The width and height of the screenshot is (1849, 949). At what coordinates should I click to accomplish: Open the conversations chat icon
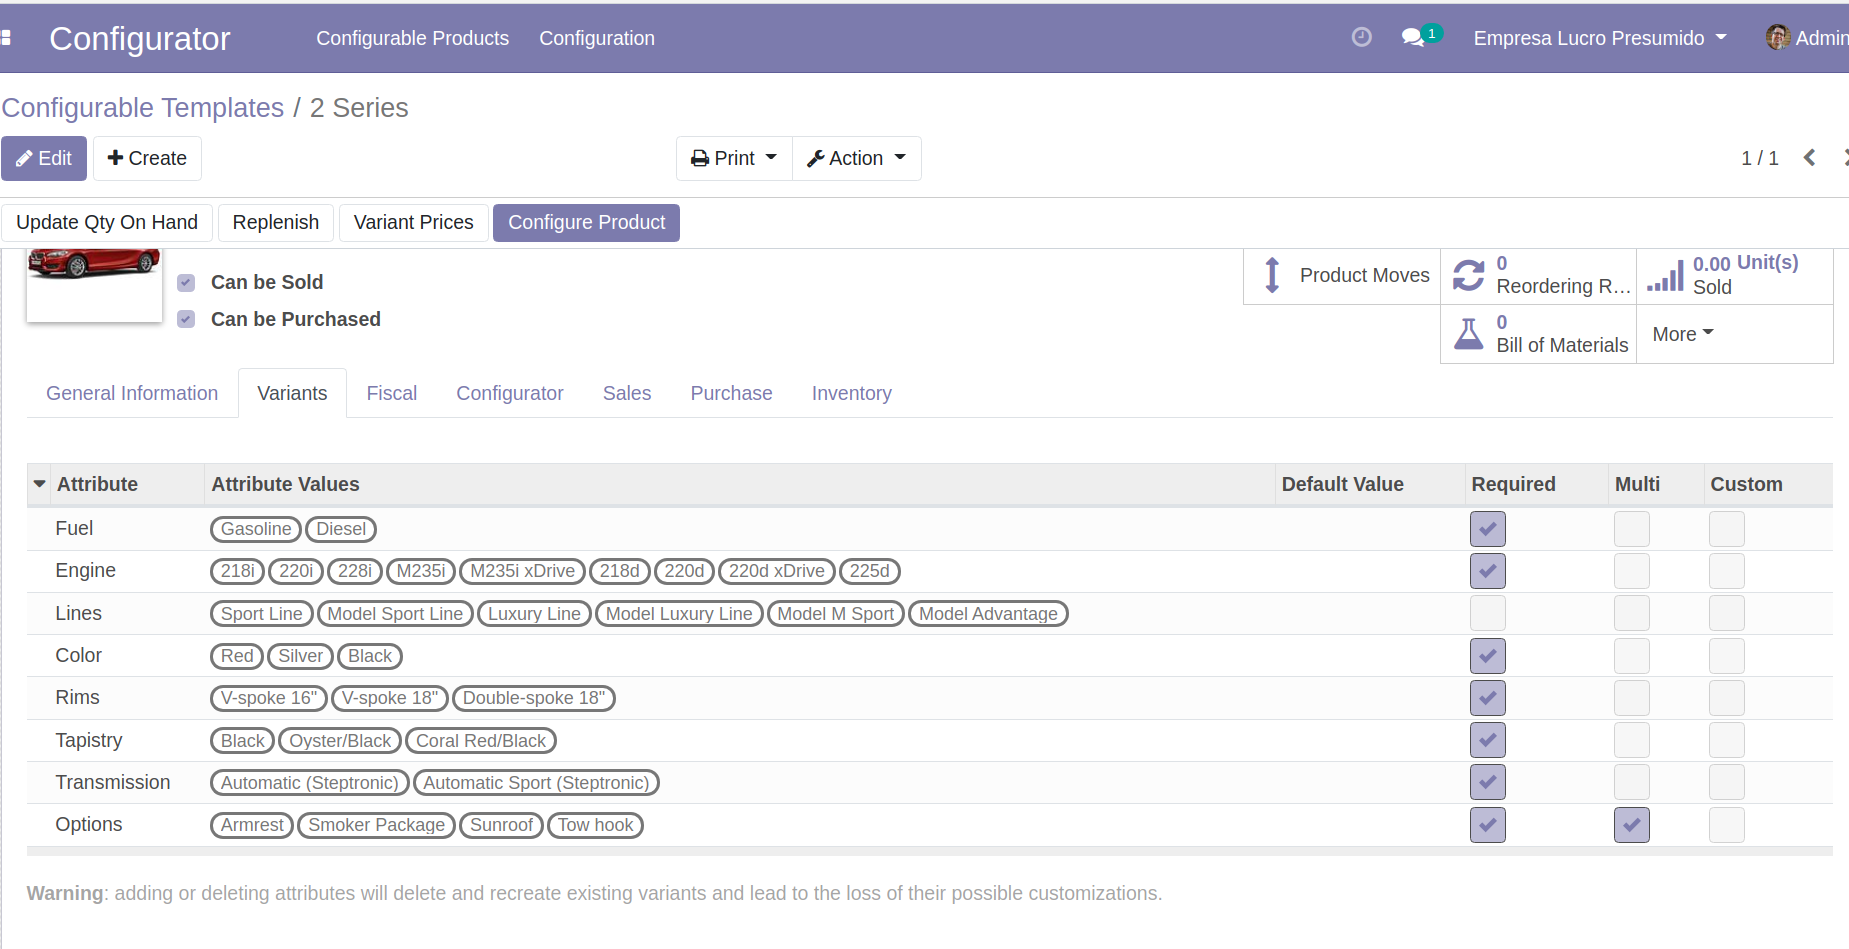(1412, 38)
